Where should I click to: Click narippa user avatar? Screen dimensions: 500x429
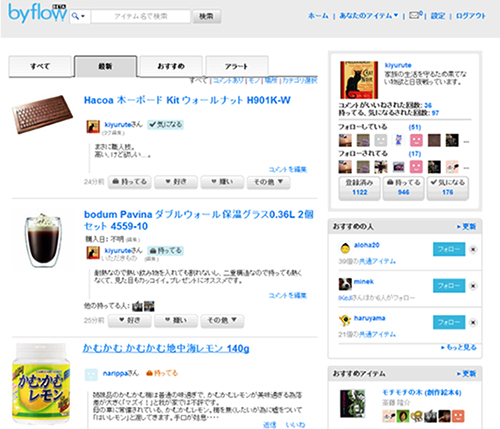[91, 375]
